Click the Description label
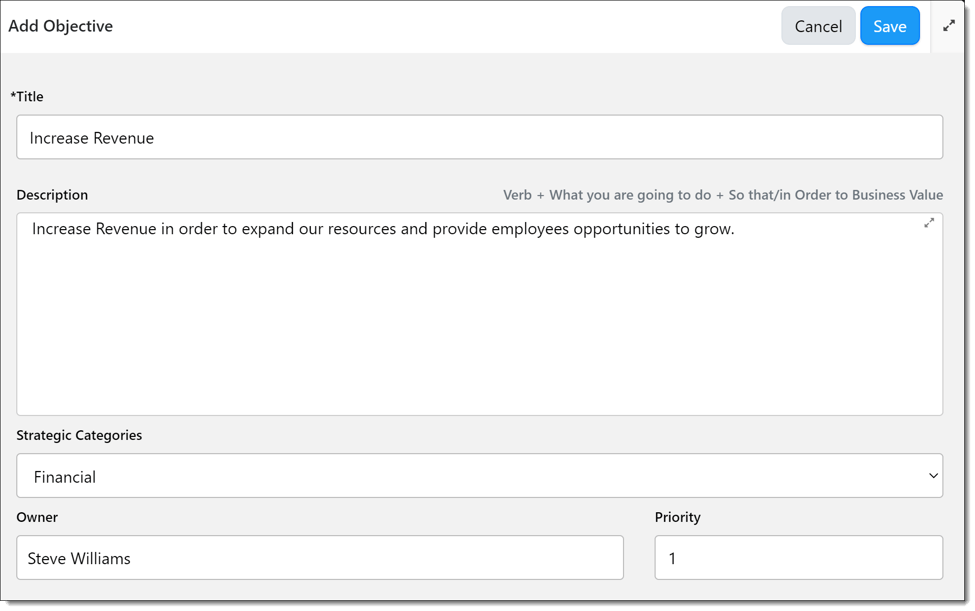Image resolution: width=975 pixels, height=611 pixels. [52, 195]
